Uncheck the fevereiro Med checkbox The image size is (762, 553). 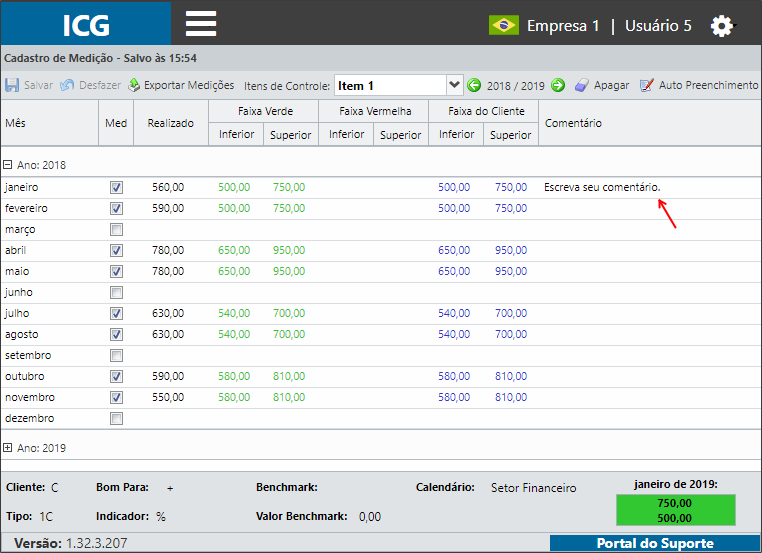[116, 208]
